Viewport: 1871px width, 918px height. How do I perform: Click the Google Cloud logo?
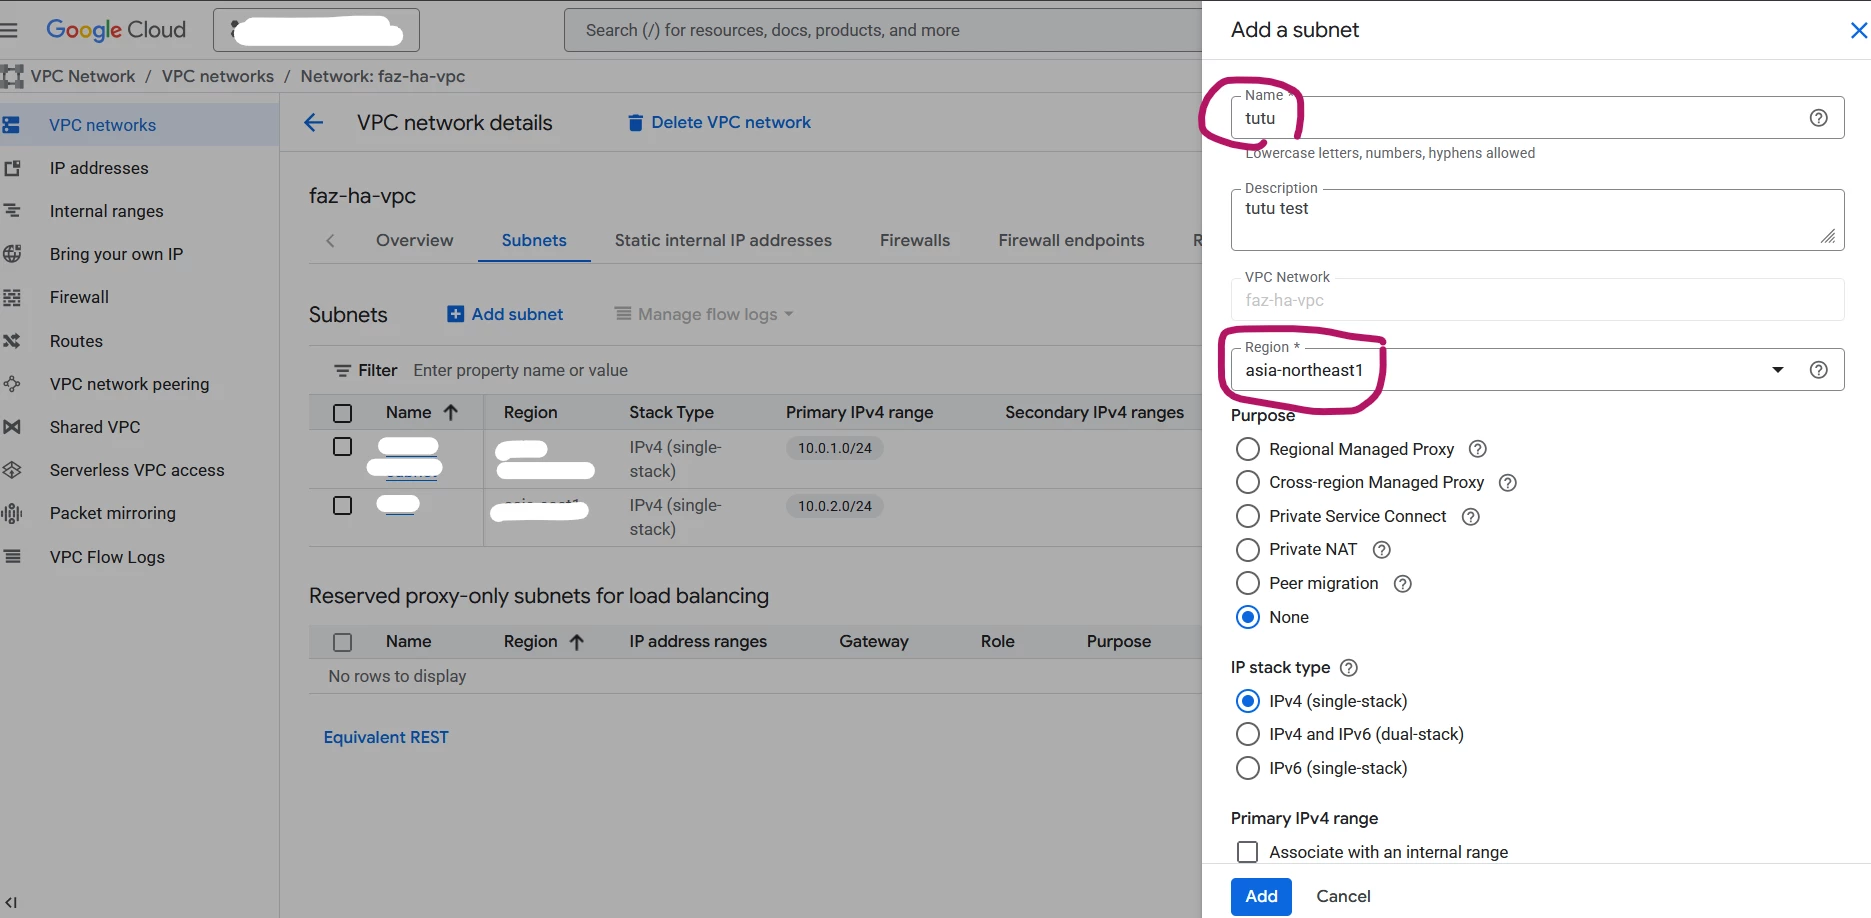[116, 30]
